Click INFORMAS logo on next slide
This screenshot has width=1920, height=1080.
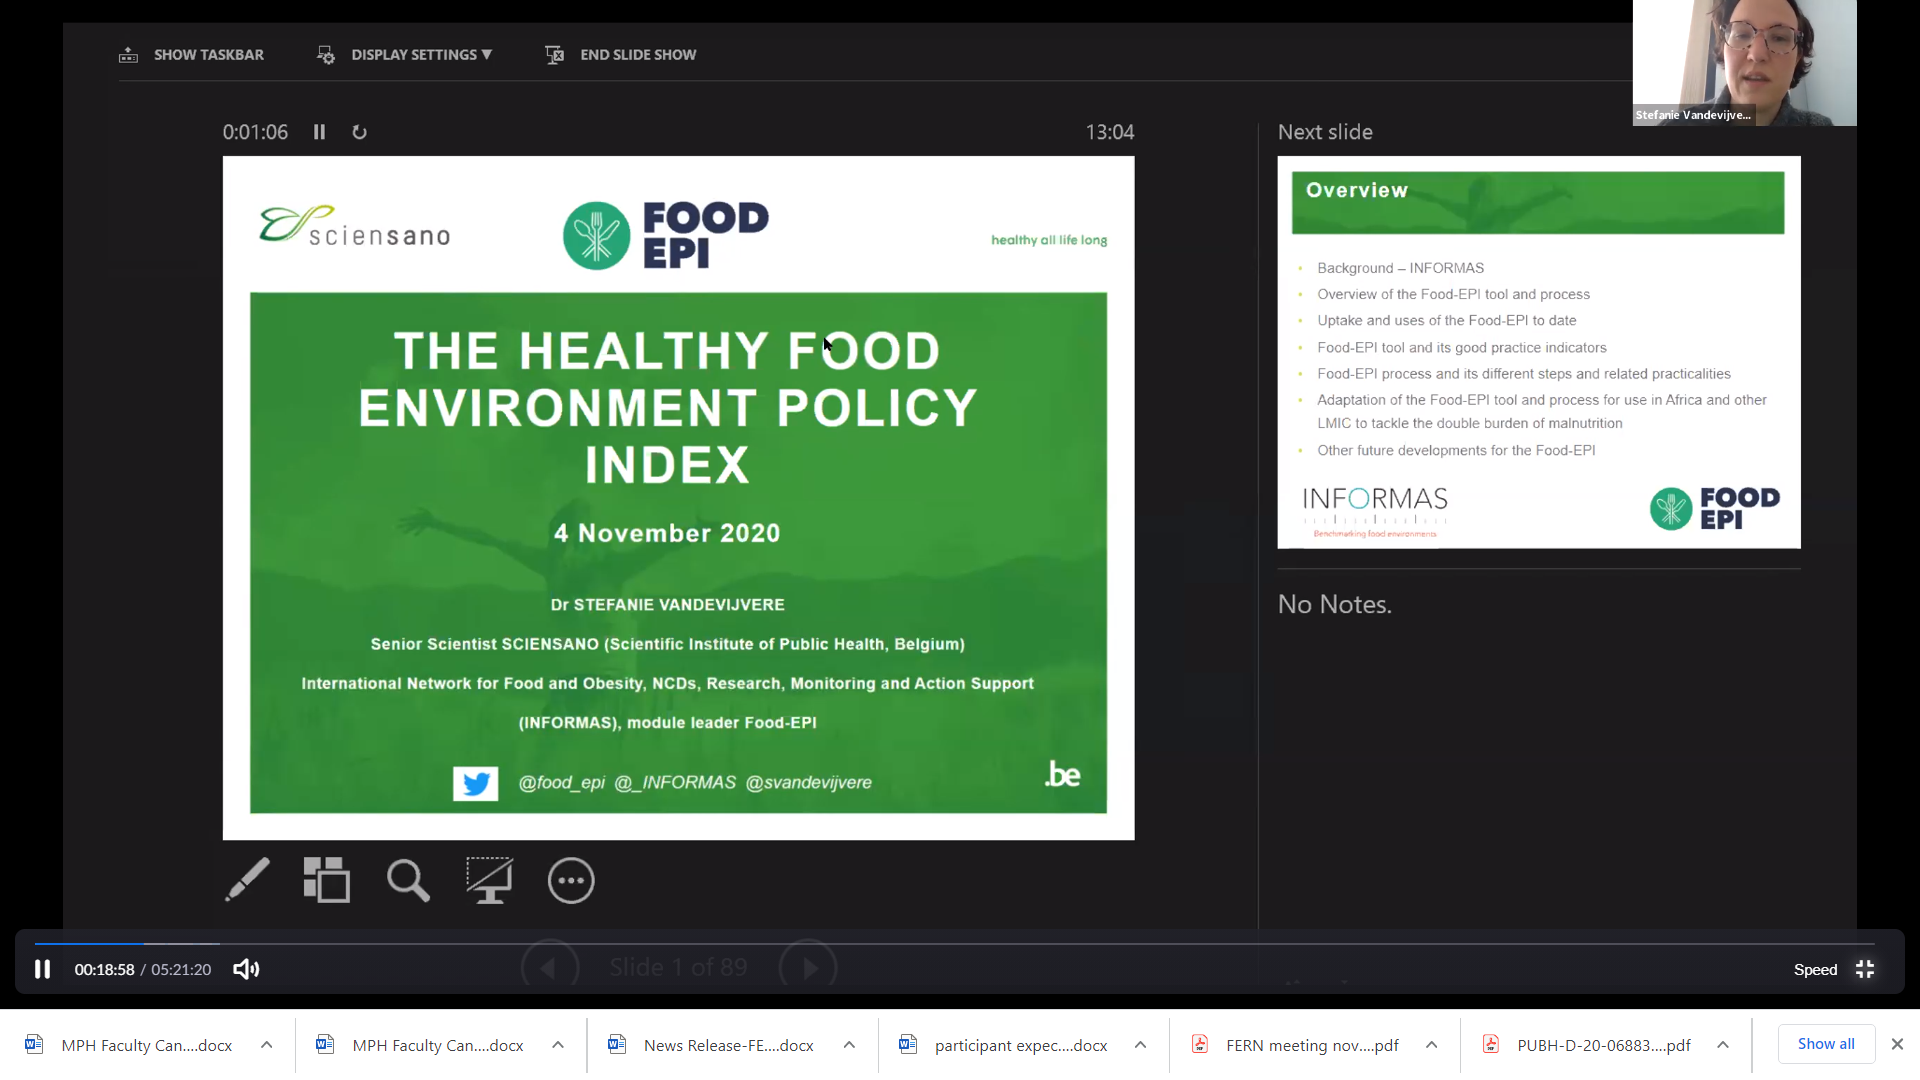[1375, 511]
